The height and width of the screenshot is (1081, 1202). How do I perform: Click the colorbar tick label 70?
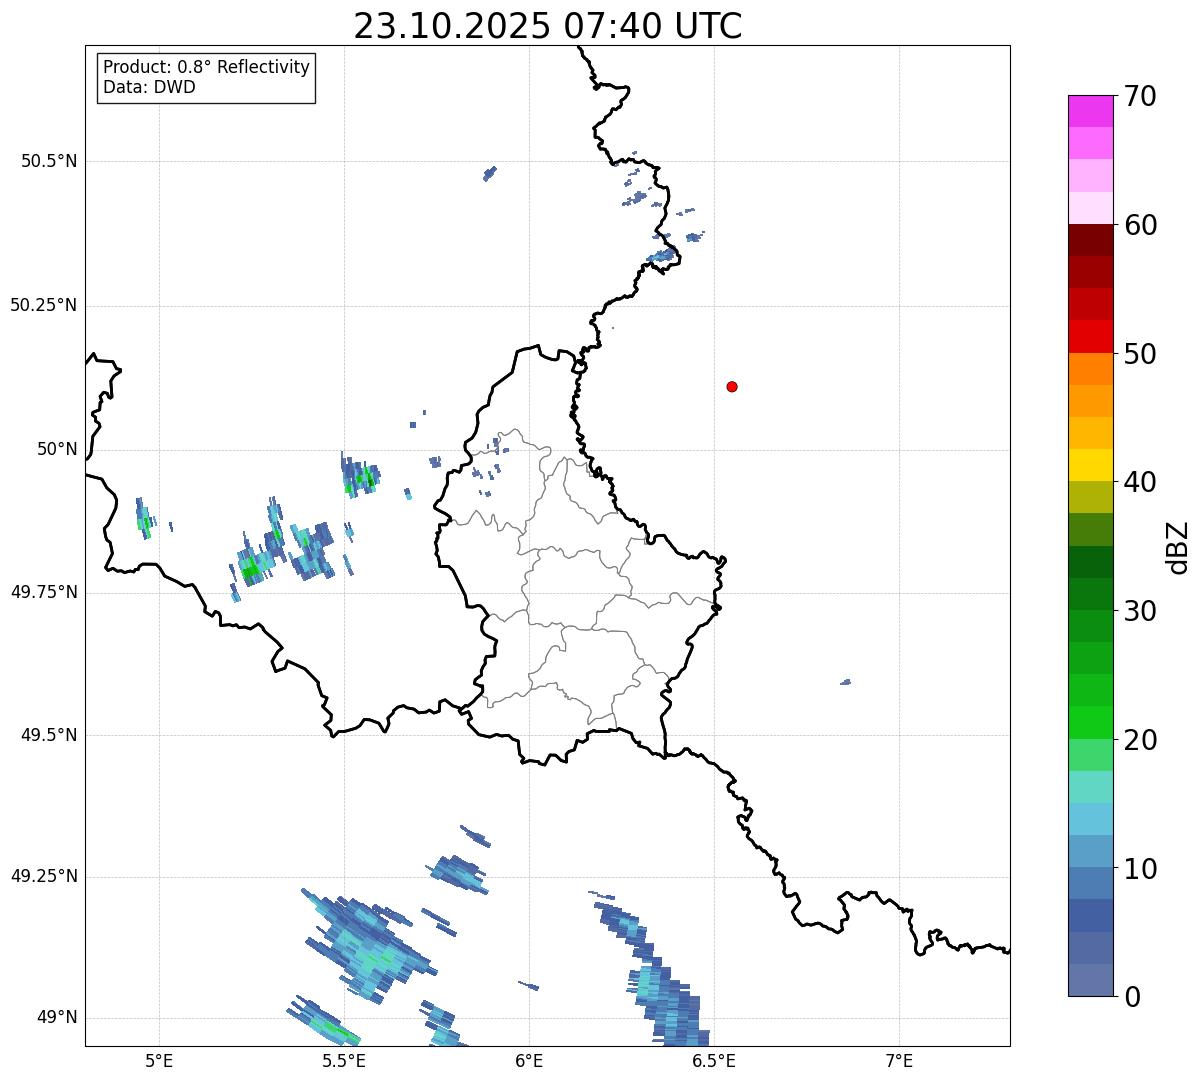(x=1140, y=96)
